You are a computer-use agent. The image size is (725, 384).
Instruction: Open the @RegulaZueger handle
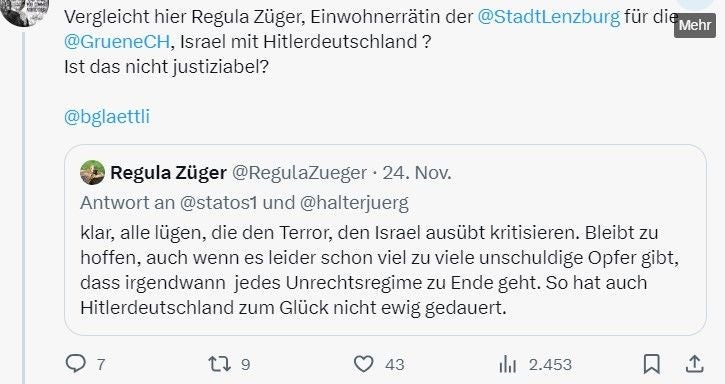299,173
